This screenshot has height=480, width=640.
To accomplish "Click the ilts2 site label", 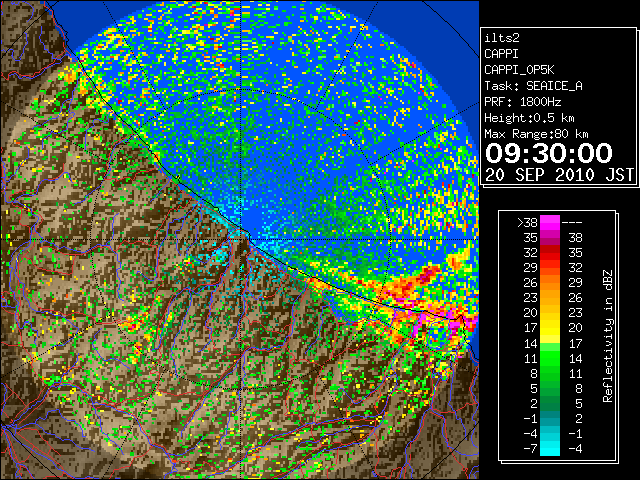I will click(502, 38).
